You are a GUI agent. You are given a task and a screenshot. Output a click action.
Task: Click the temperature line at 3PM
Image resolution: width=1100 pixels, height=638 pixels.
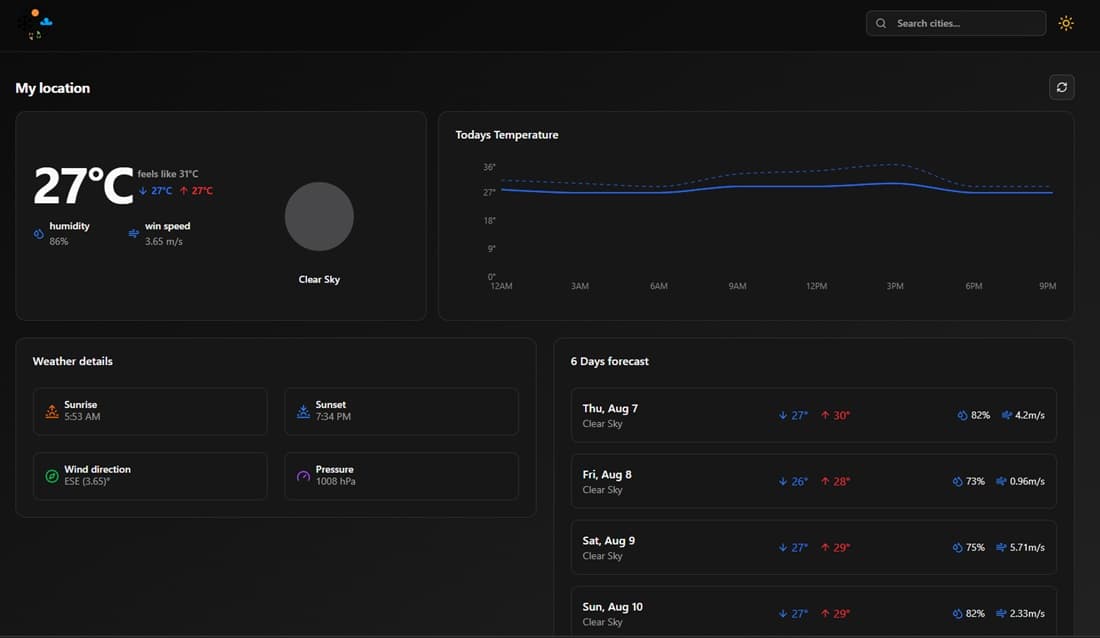coord(895,183)
